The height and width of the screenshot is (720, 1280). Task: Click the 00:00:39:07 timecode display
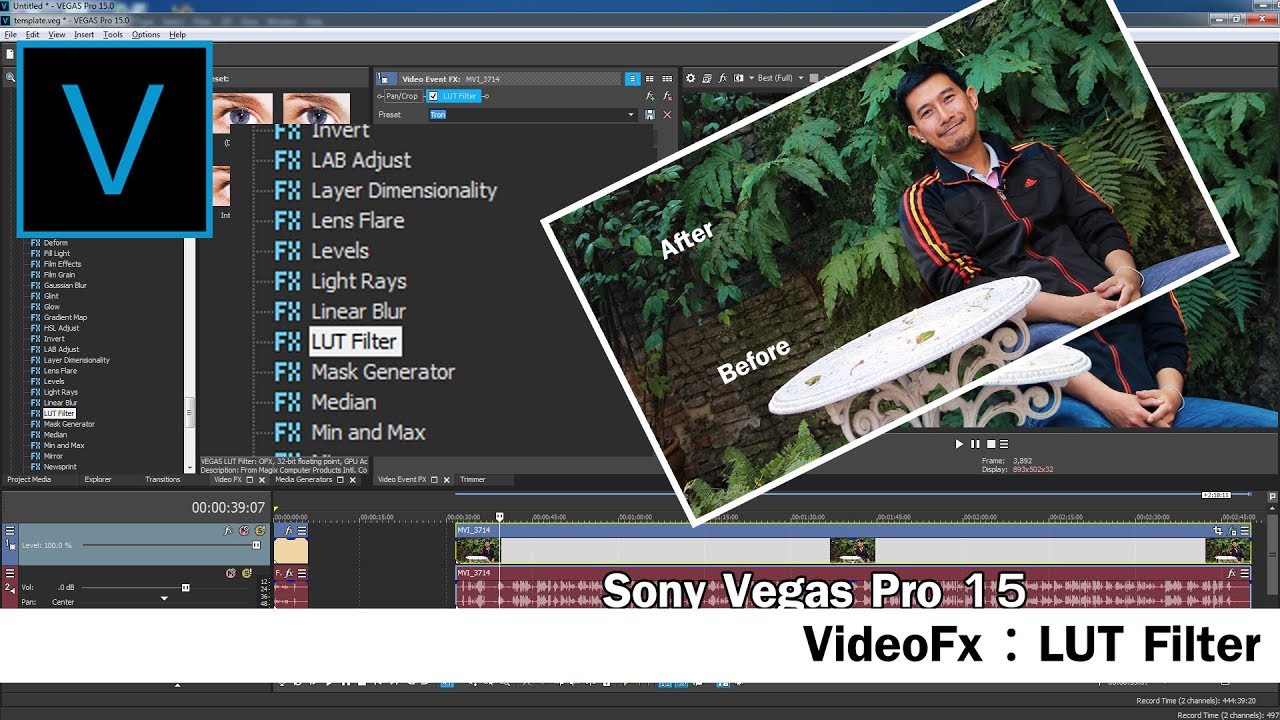(x=228, y=508)
